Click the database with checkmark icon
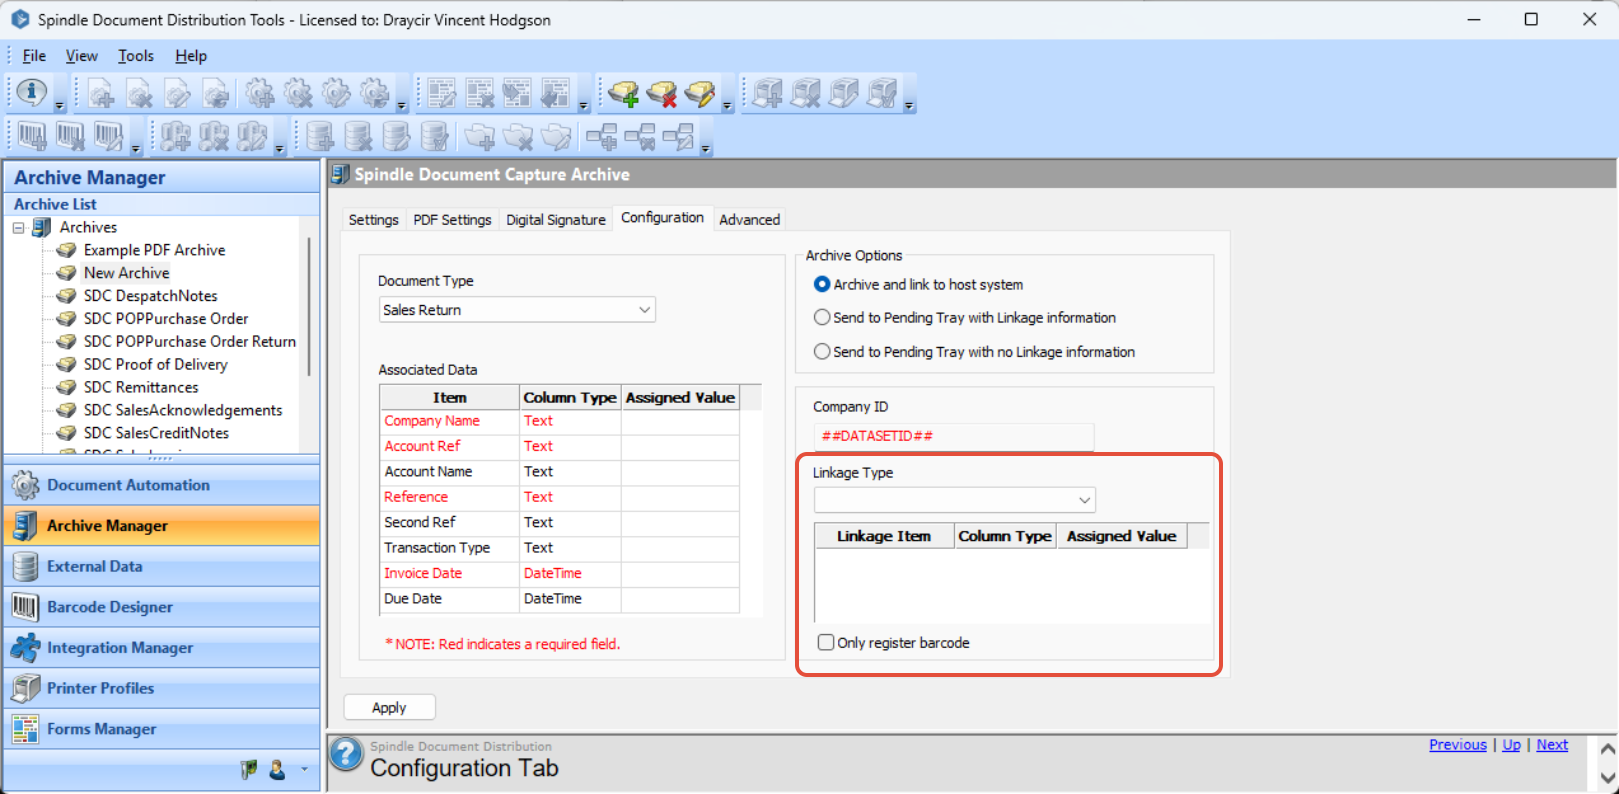1619x794 pixels. click(x=434, y=136)
